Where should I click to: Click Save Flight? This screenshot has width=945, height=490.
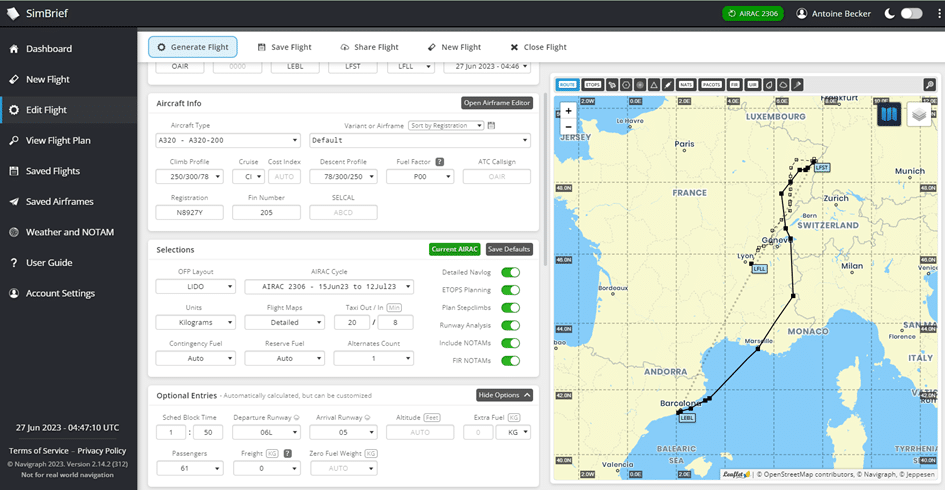[284, 47]
